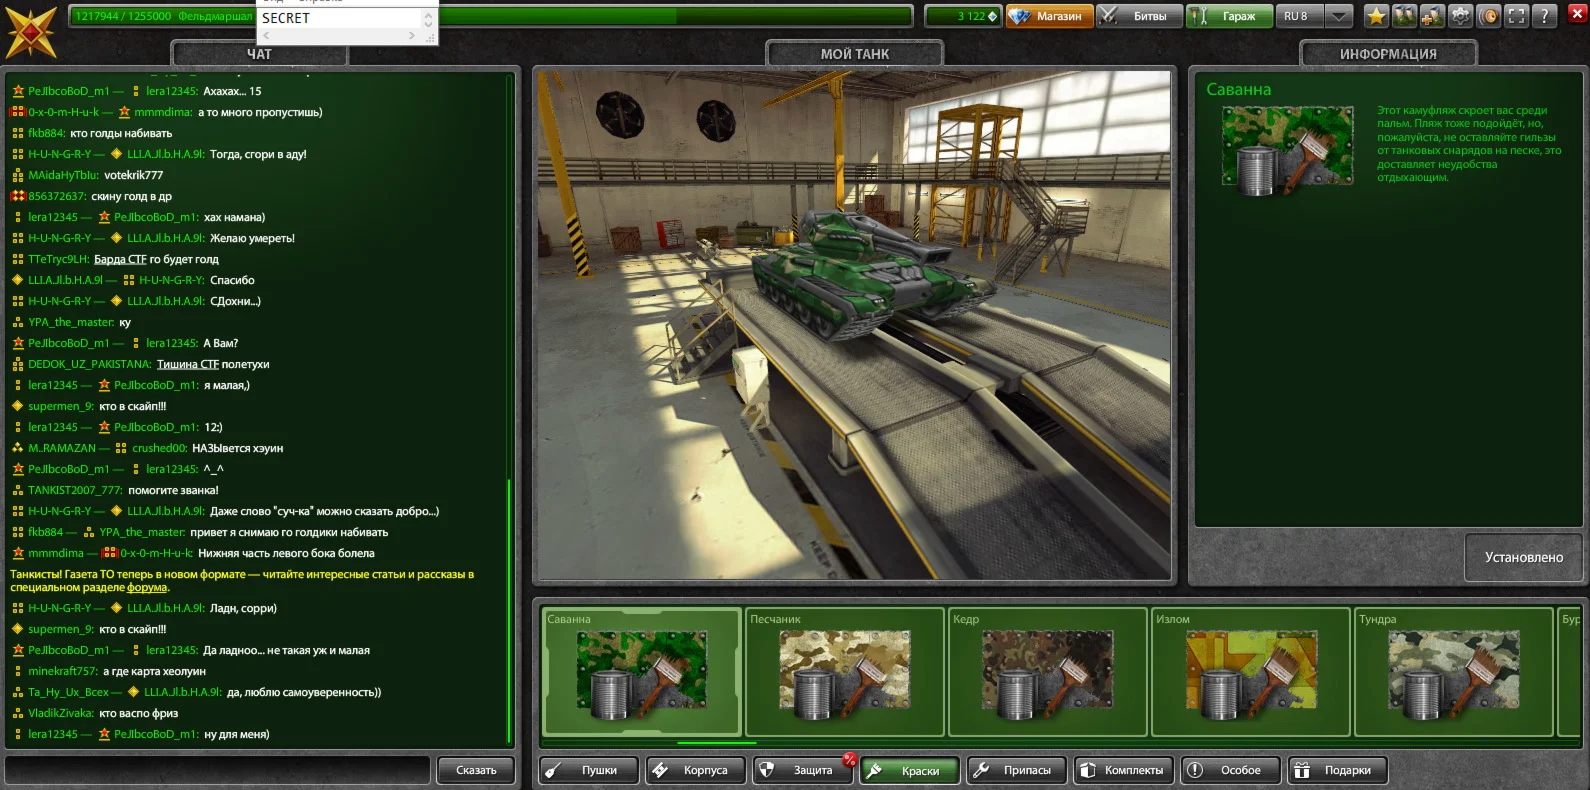This screenshot has height=790, width=1590.
Task: Open settings gear icon
Action: pos(1460,16)
